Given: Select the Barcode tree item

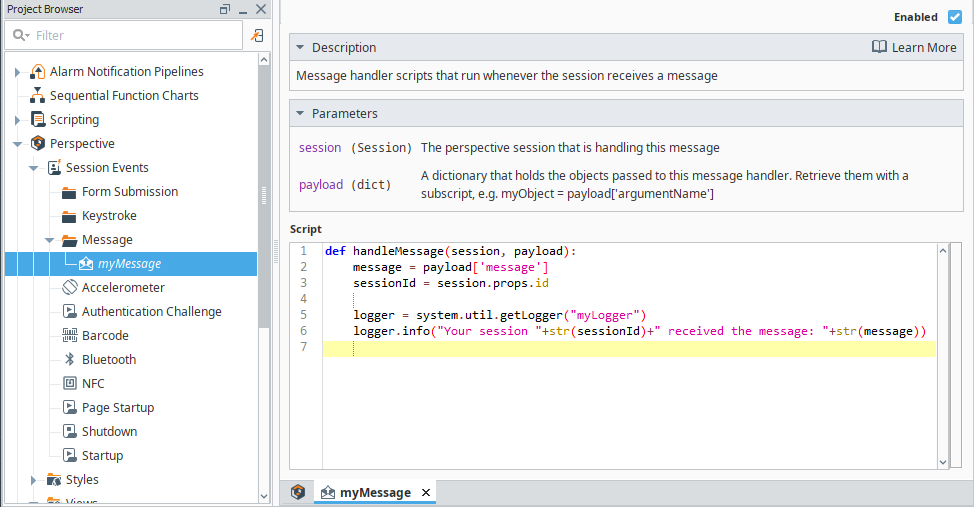Looking at the screenshot, I should 105,336.
